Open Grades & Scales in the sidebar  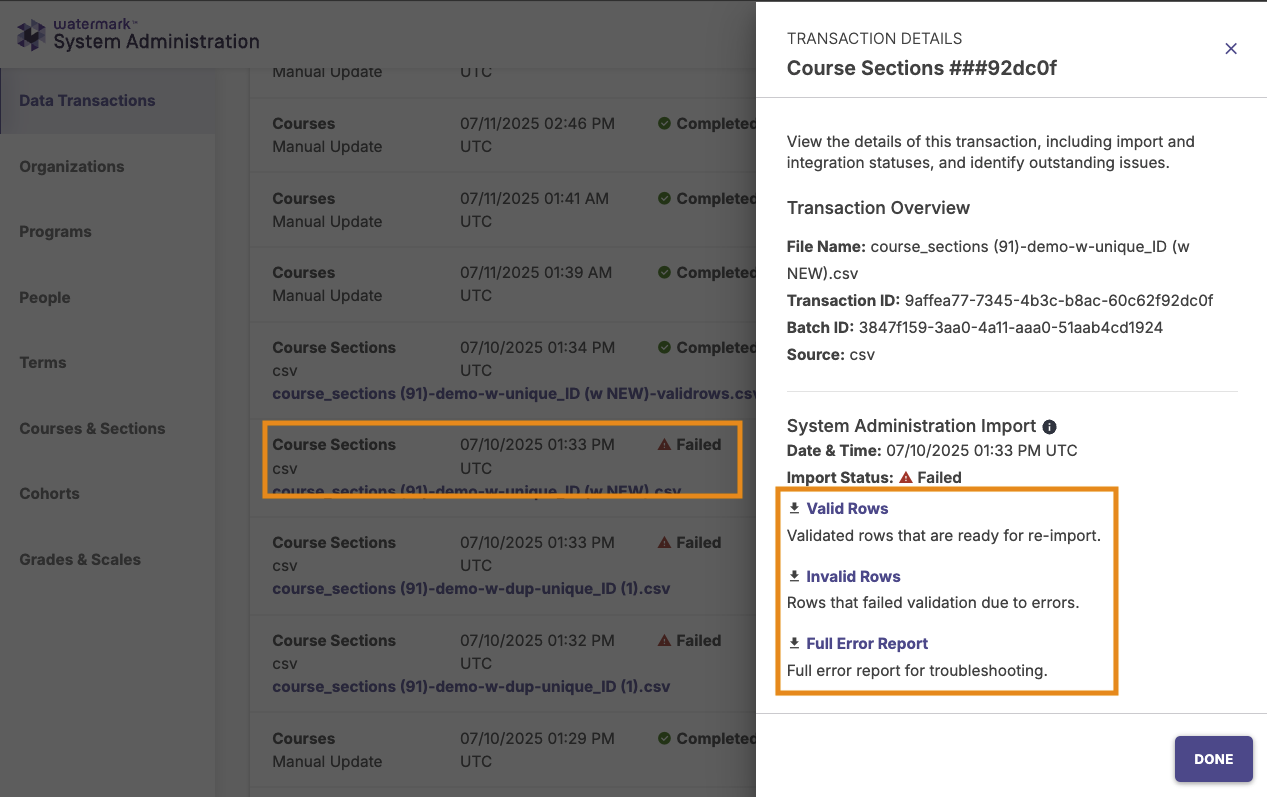click(x=80, y=559)
